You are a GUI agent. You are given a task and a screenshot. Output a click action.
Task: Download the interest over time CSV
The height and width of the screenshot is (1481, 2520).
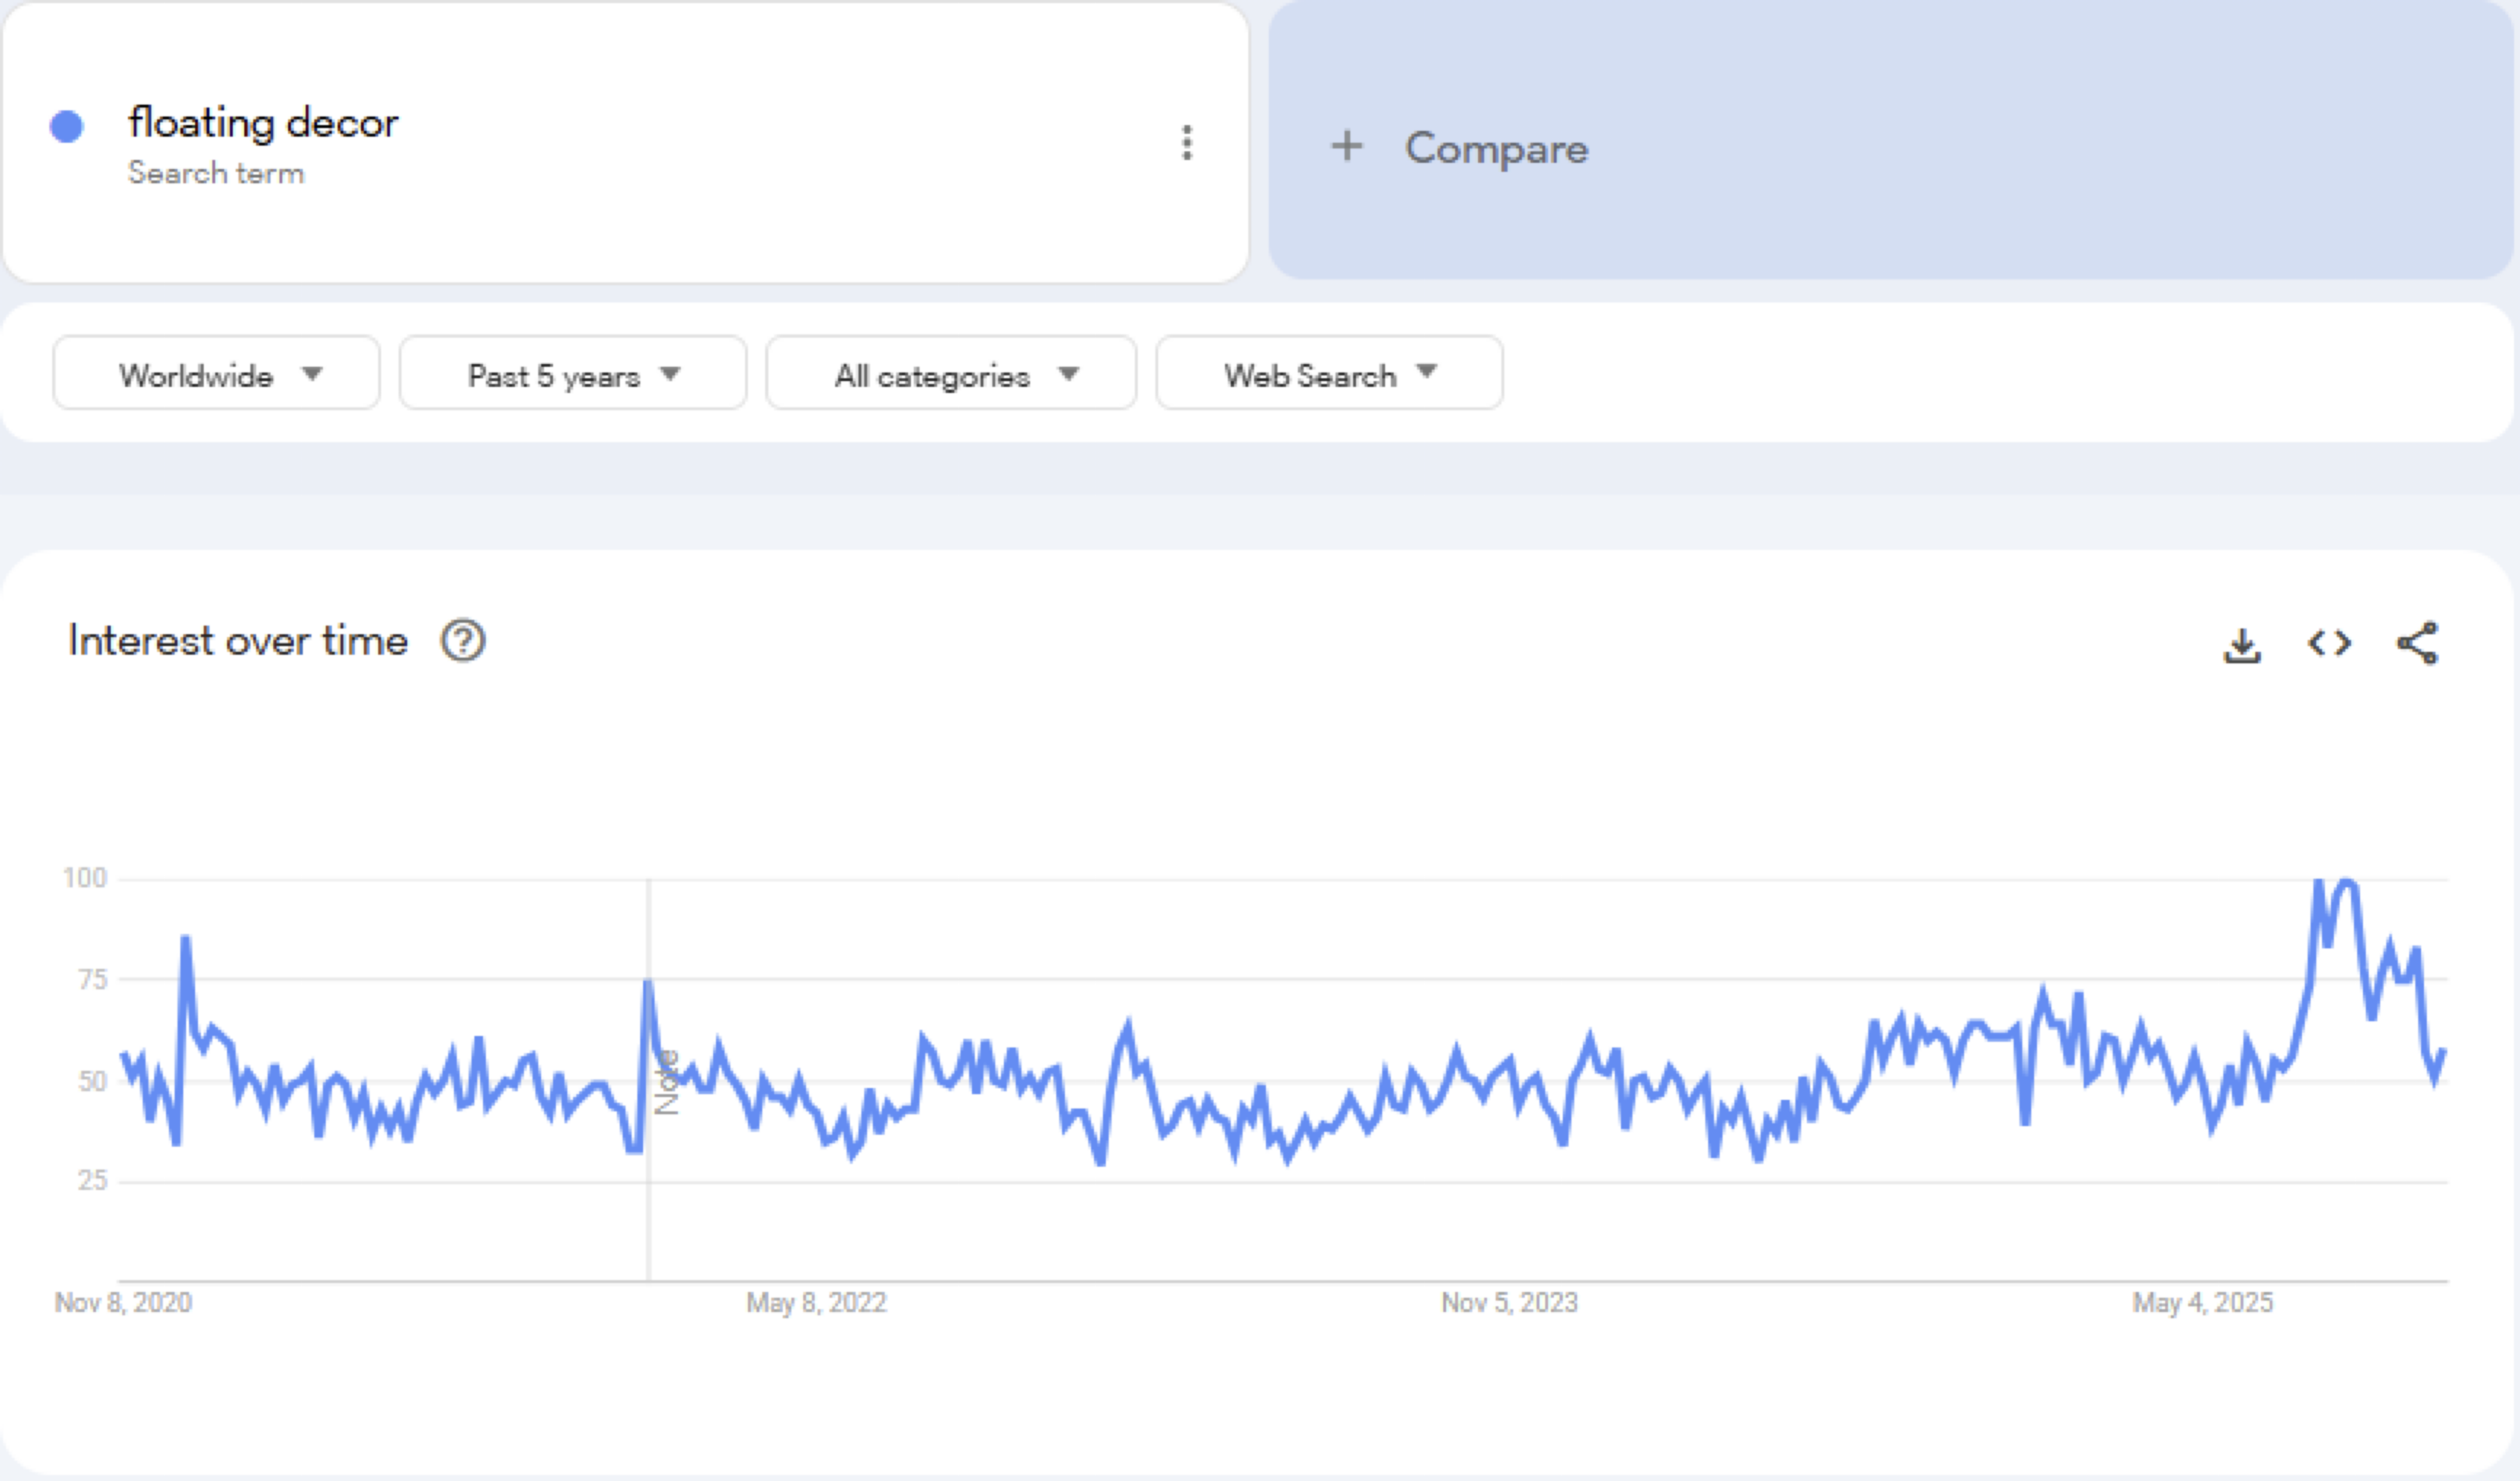2242,645
